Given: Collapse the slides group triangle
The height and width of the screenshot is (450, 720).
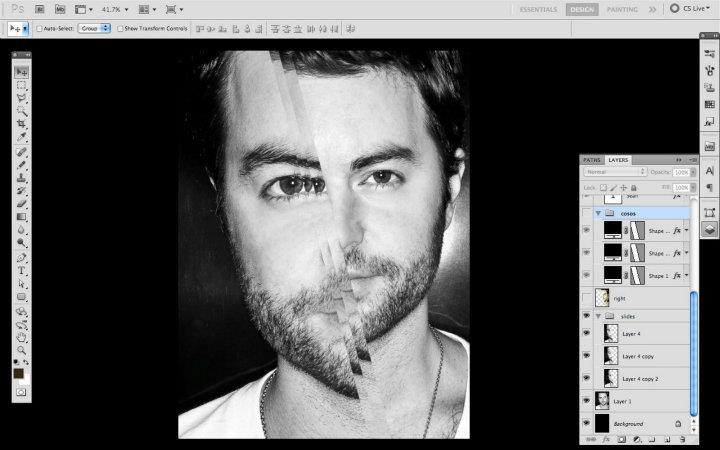Looking at the screenshot, I should coord(598,316).
